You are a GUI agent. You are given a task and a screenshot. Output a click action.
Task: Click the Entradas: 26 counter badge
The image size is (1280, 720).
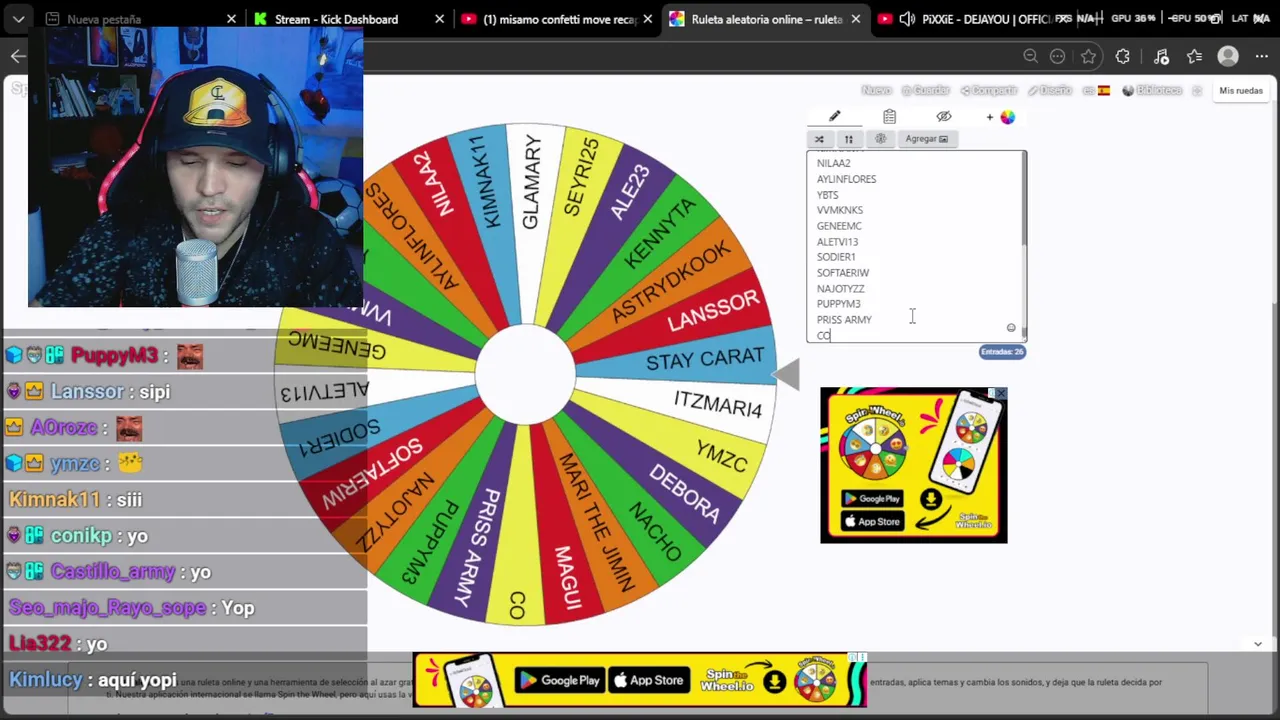click(1002, 352)
